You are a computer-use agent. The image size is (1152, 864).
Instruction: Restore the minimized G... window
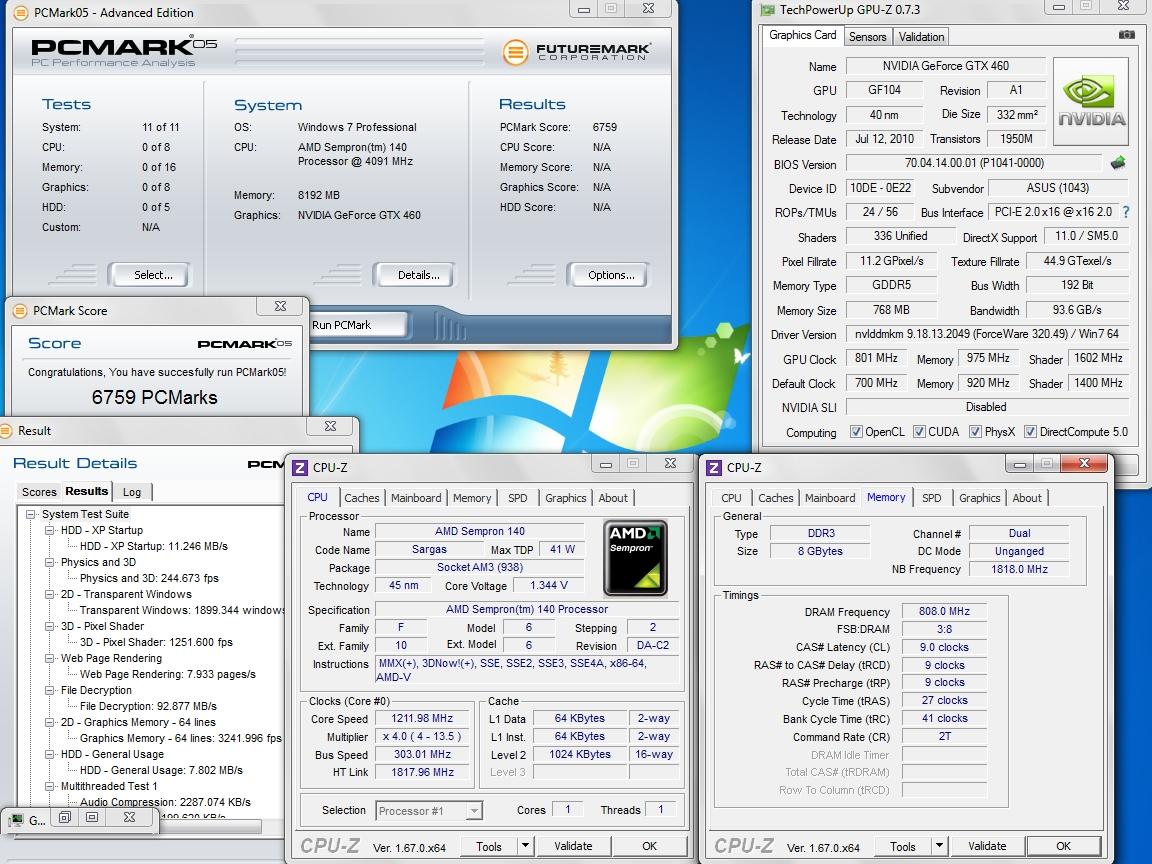click(x=65, y=817)
